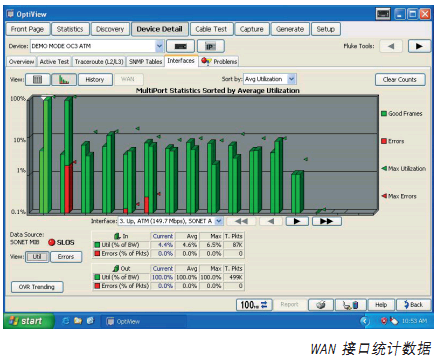Click the save/capture icon next to printer
Viewport: 438px width, 362px height.
(351, 305)
